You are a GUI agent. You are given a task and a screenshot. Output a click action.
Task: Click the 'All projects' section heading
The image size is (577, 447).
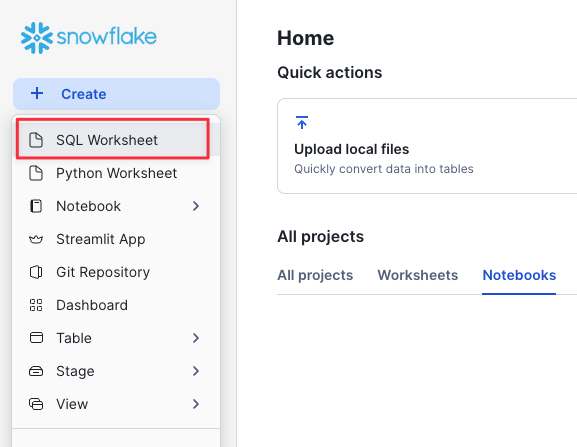coord(321,237)
